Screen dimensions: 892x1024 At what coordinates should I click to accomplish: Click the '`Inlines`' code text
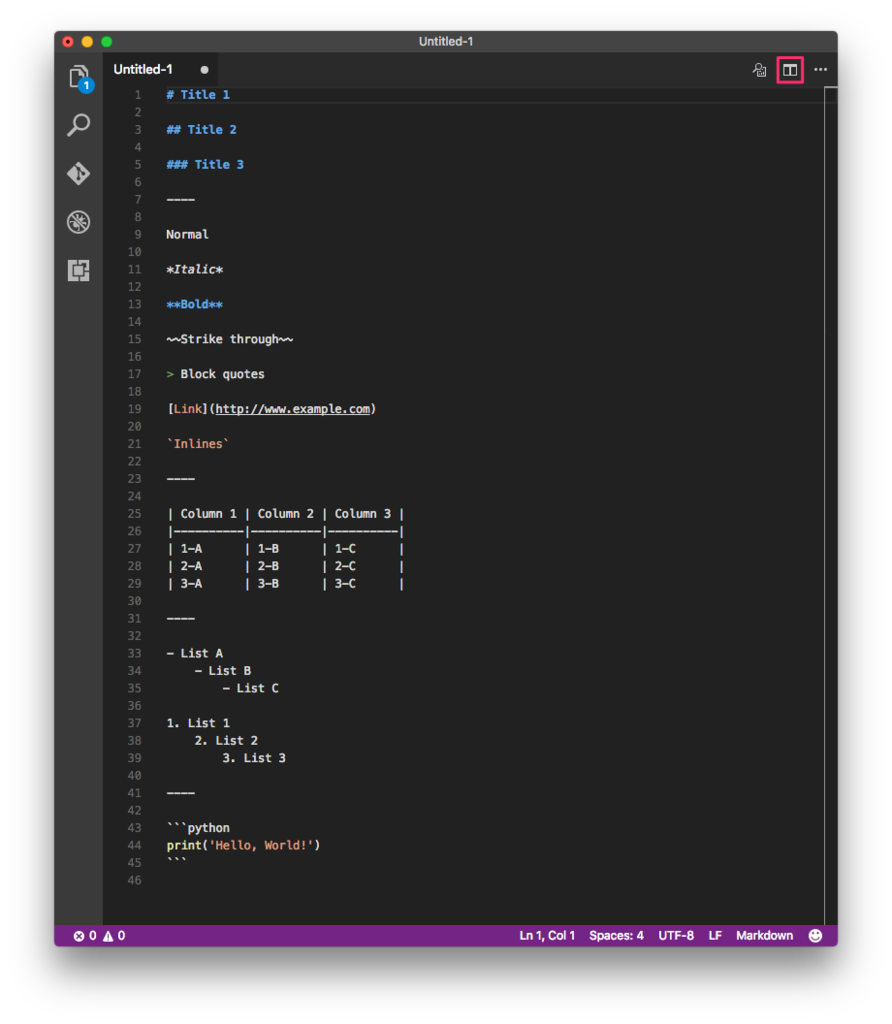pos(198,444)
